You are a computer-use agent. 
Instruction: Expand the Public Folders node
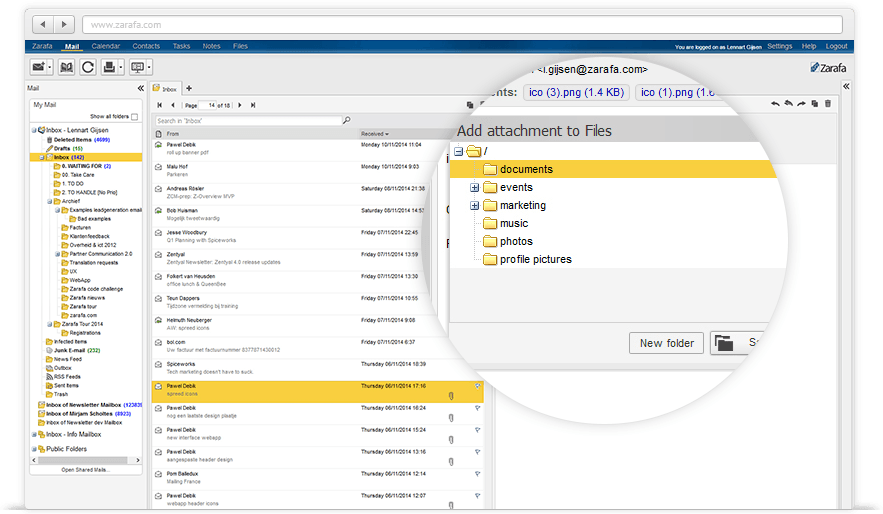tap(34, 449)
